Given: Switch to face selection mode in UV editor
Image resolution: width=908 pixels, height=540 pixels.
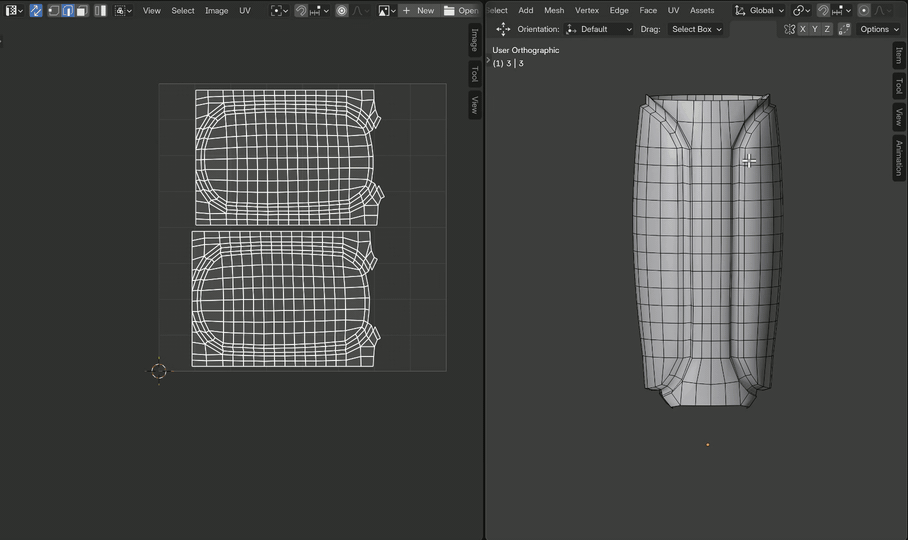Looking at the screenshot, I should (82, 10).
